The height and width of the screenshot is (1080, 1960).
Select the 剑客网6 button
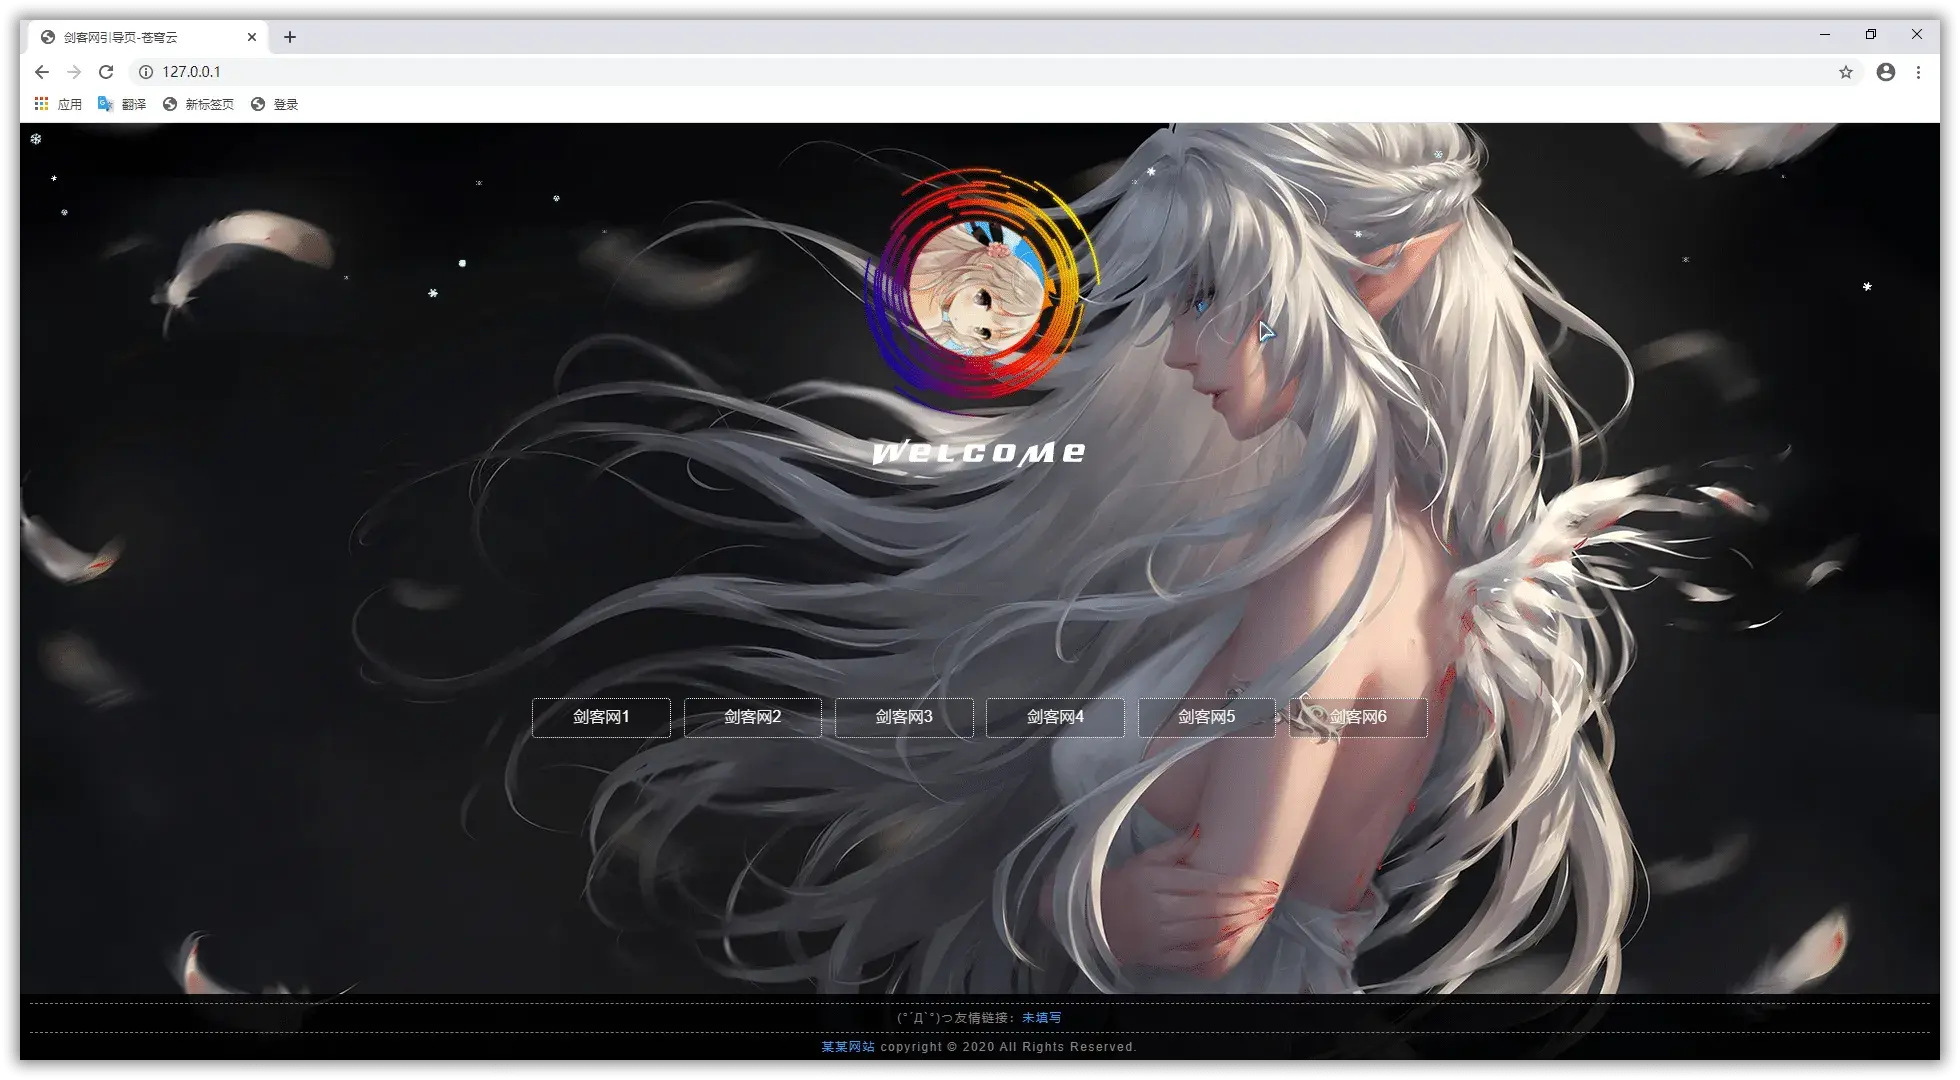point(1358,717)
